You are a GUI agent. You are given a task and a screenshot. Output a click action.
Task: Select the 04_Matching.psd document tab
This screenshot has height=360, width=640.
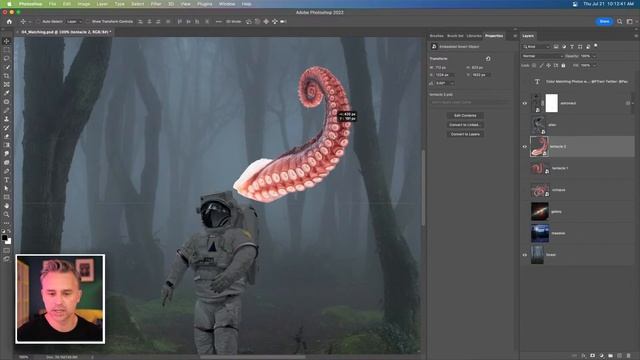click(x=65, y=32)
